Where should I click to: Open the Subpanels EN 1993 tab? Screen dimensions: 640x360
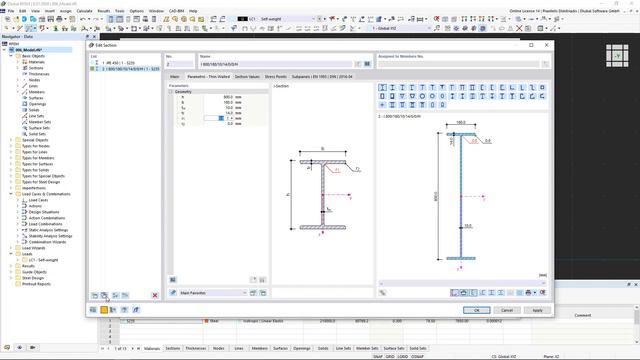[322, 76]
